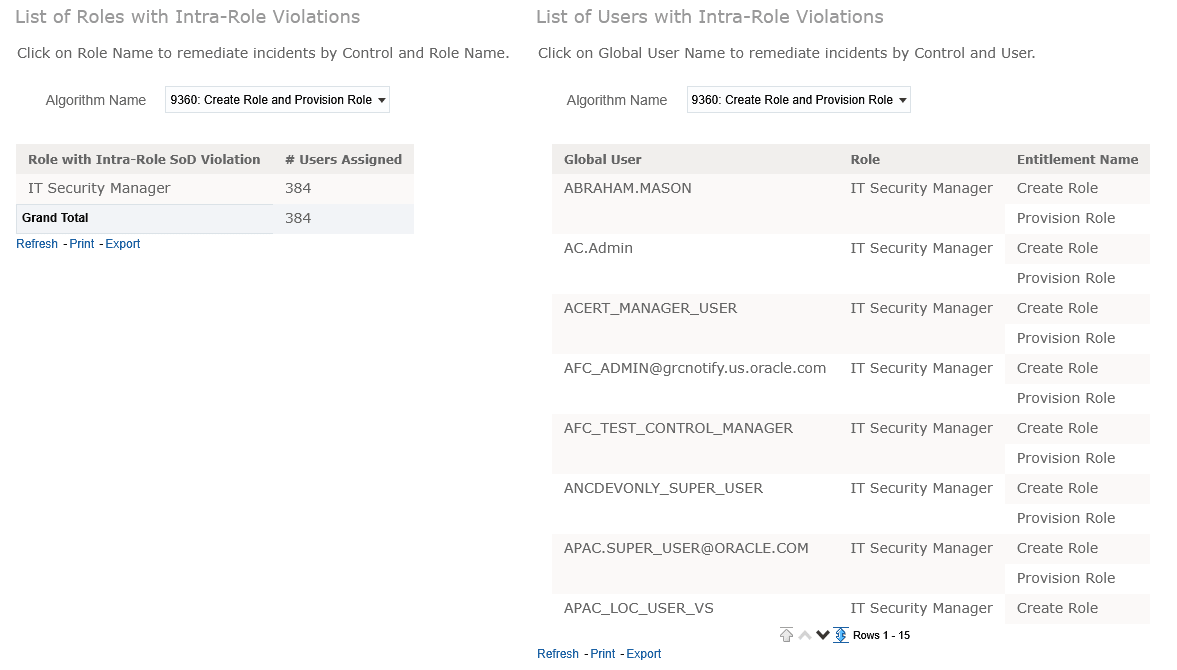
Task: Select IT Security Manager in the roles table
Action: (x=99, y=188)
